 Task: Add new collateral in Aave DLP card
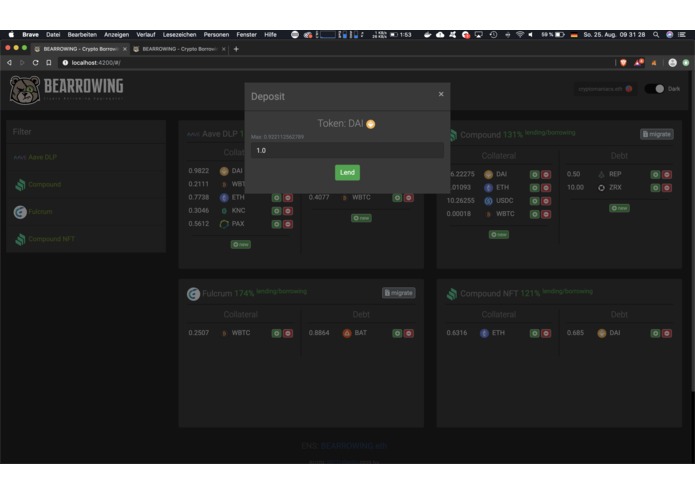pyautogui.click(x=241, y=245)
